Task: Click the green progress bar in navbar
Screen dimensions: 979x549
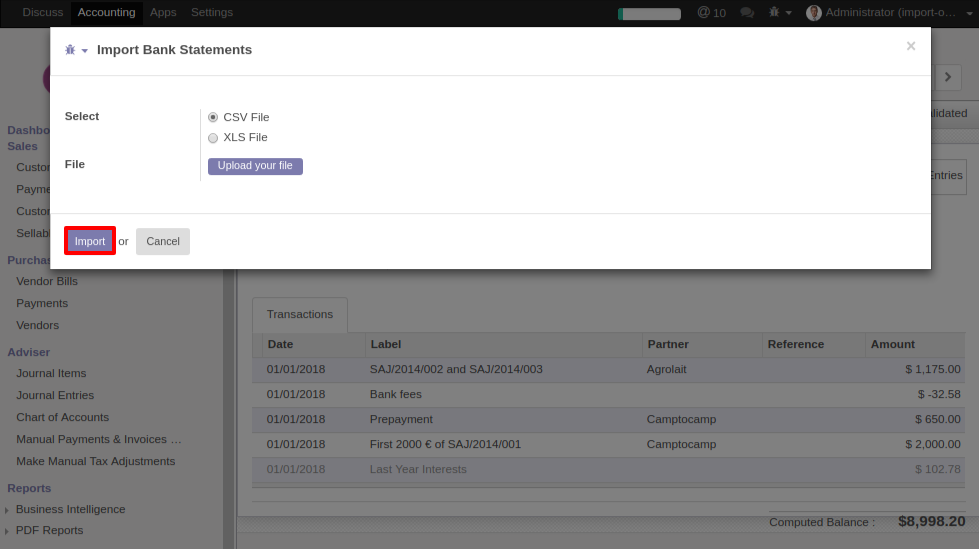Action: 649,14
